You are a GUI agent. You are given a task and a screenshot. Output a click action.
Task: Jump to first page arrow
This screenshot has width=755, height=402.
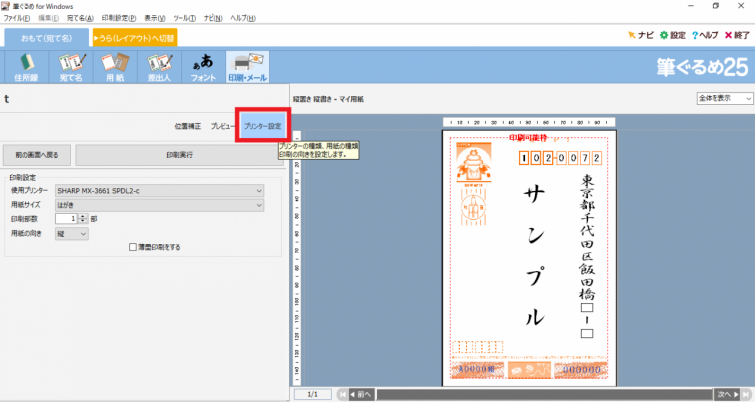342,394
